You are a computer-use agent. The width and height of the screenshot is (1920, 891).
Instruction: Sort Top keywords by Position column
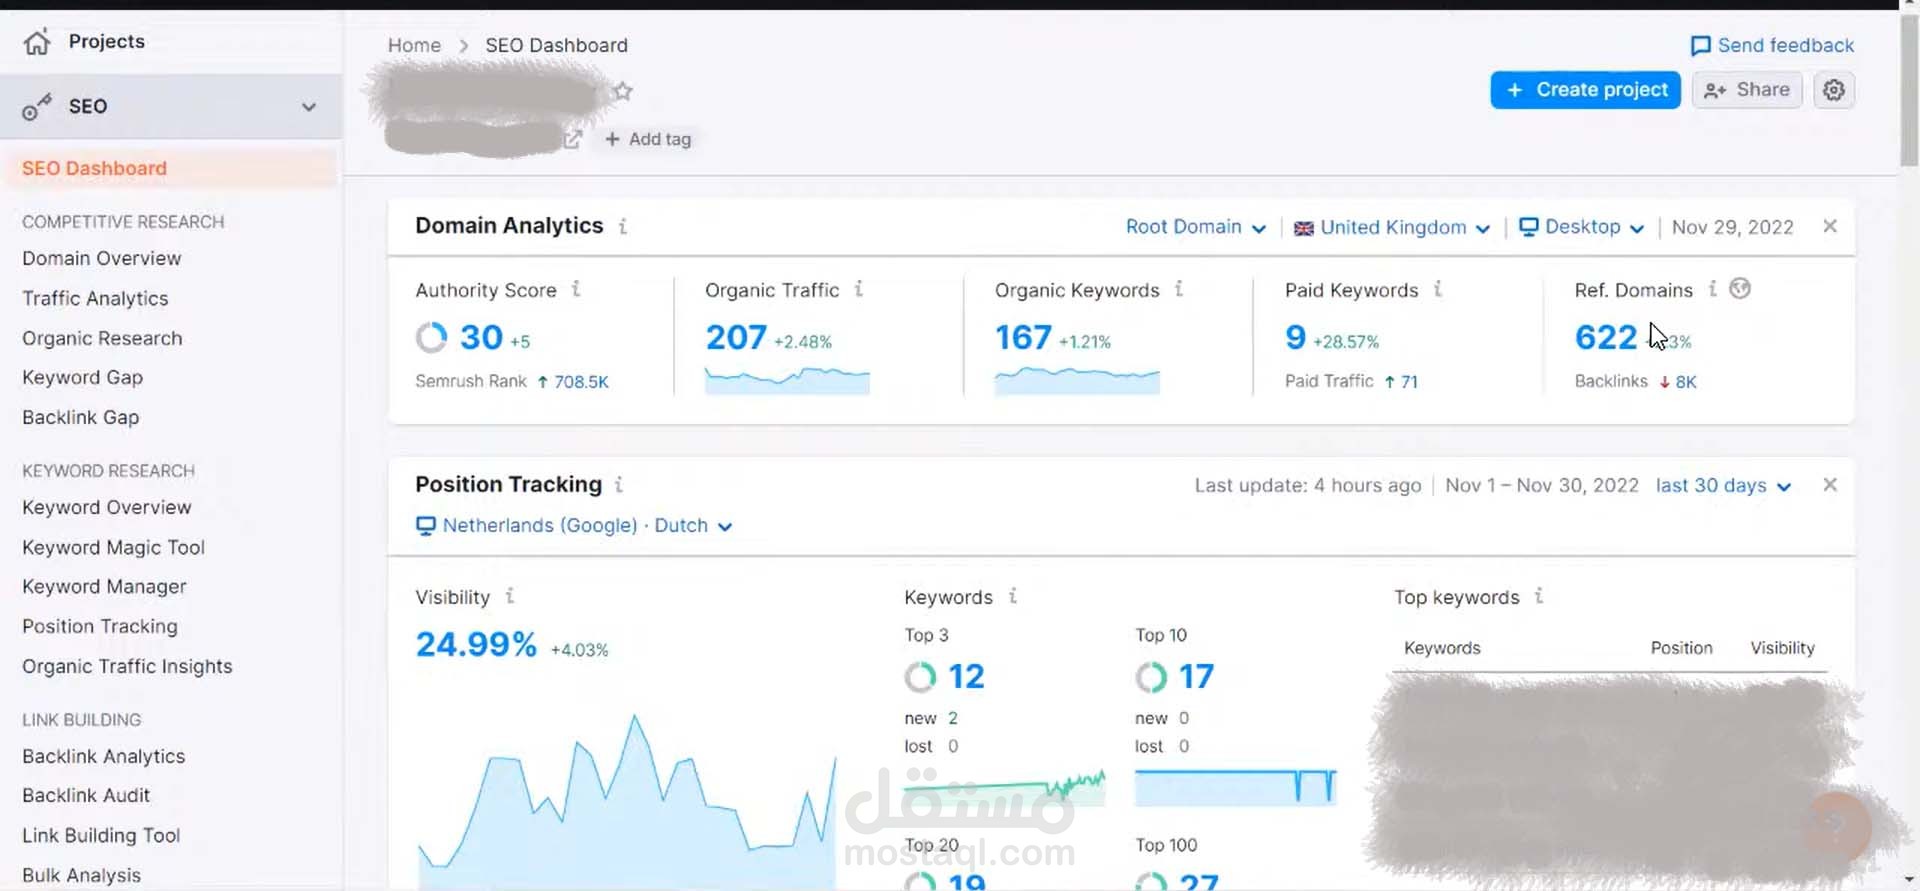1681,648
